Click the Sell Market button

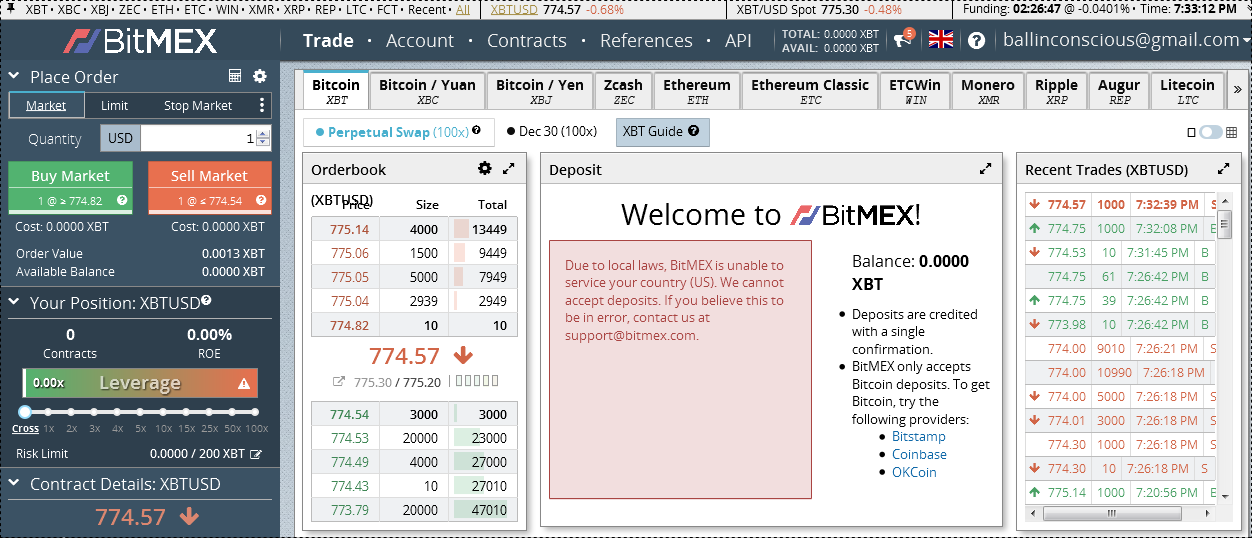point(209,187)
